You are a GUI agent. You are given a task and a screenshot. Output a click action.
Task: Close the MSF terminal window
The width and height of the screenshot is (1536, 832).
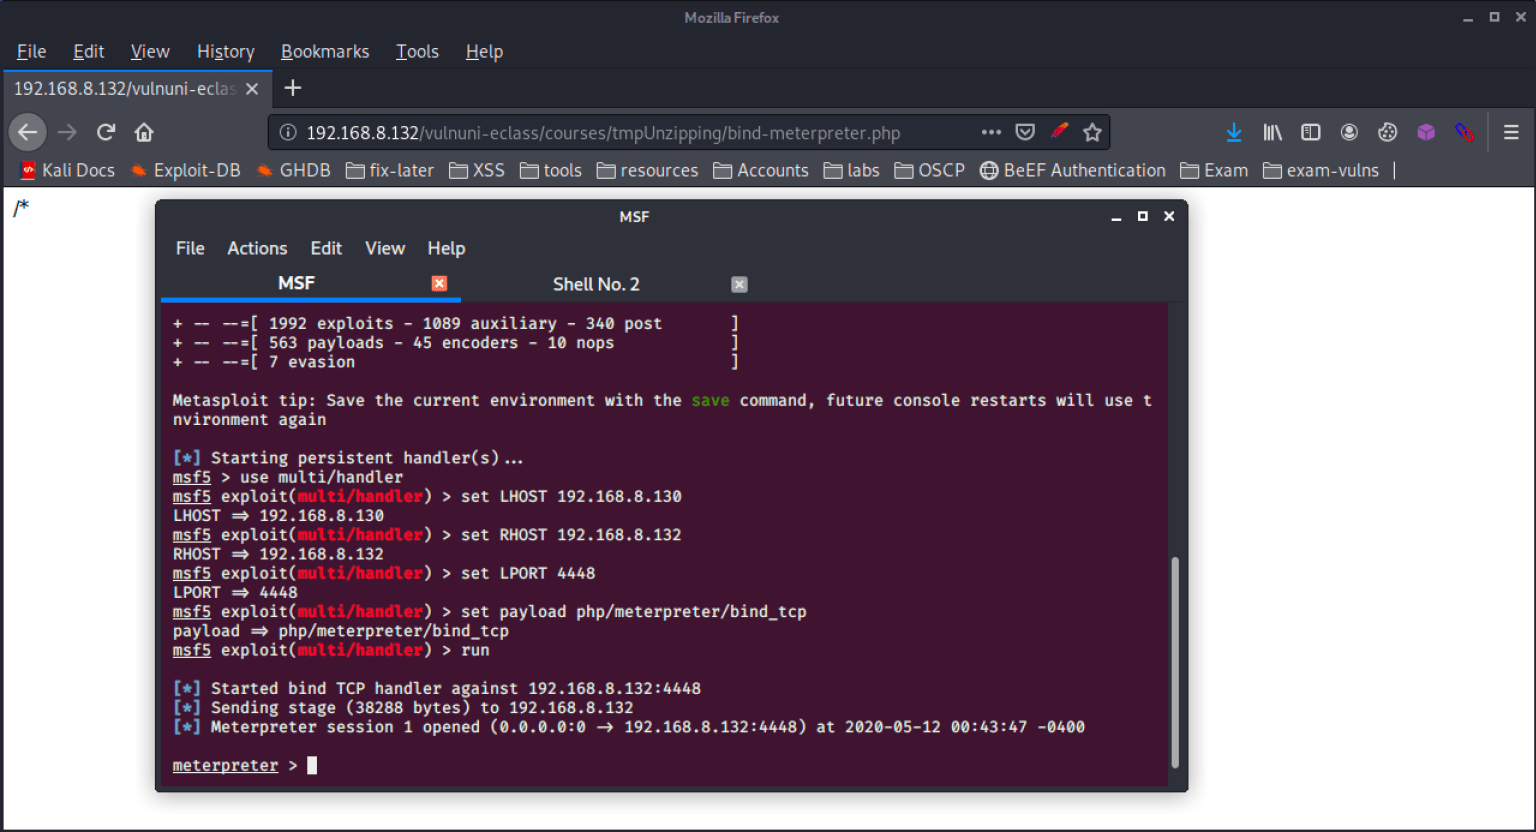(x=1168, y=216)
